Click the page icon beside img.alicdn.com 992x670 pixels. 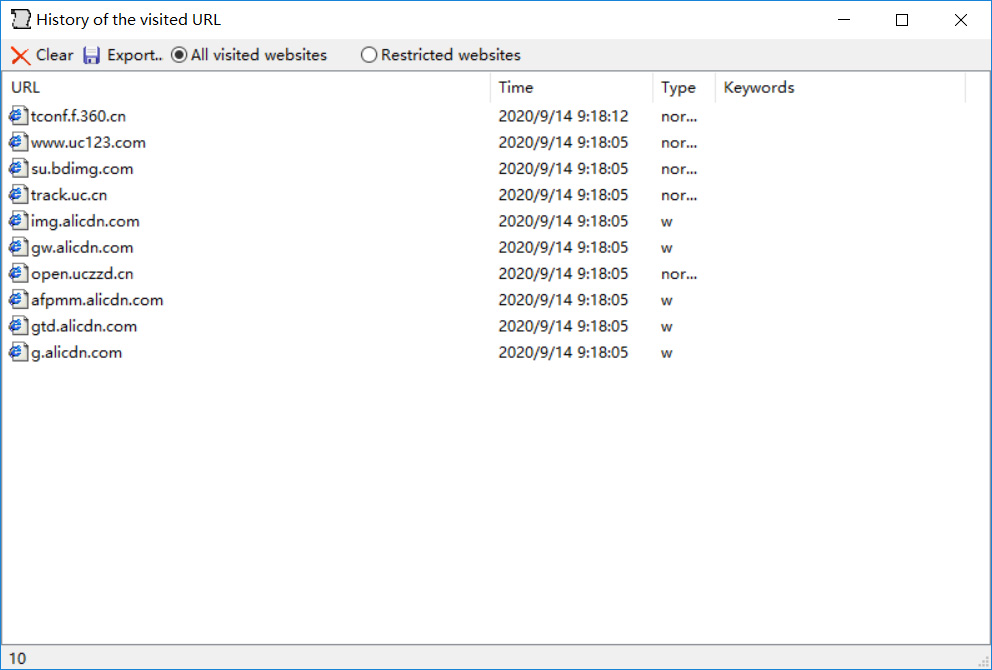coord(19,221)
